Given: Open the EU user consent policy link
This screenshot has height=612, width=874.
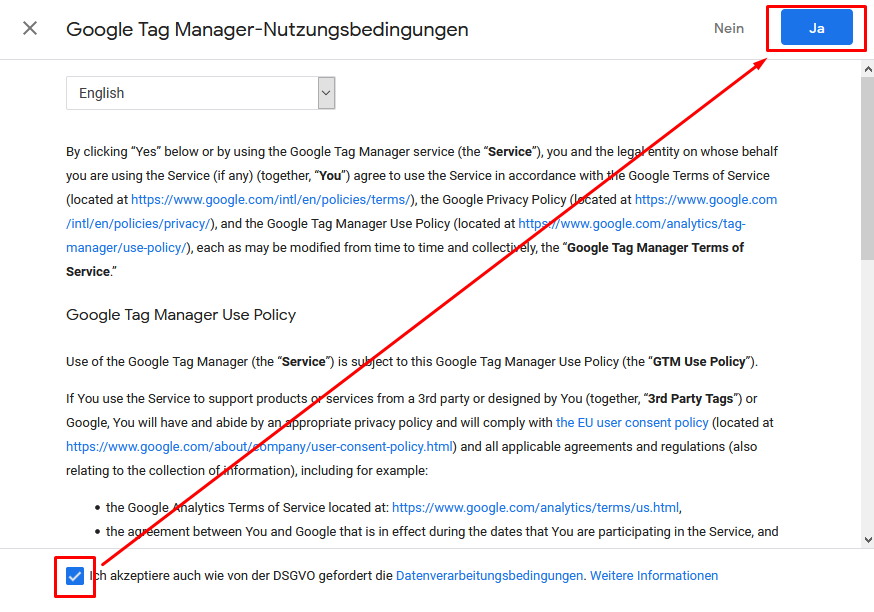Looking at the screenshot, I should click(632, 422).
